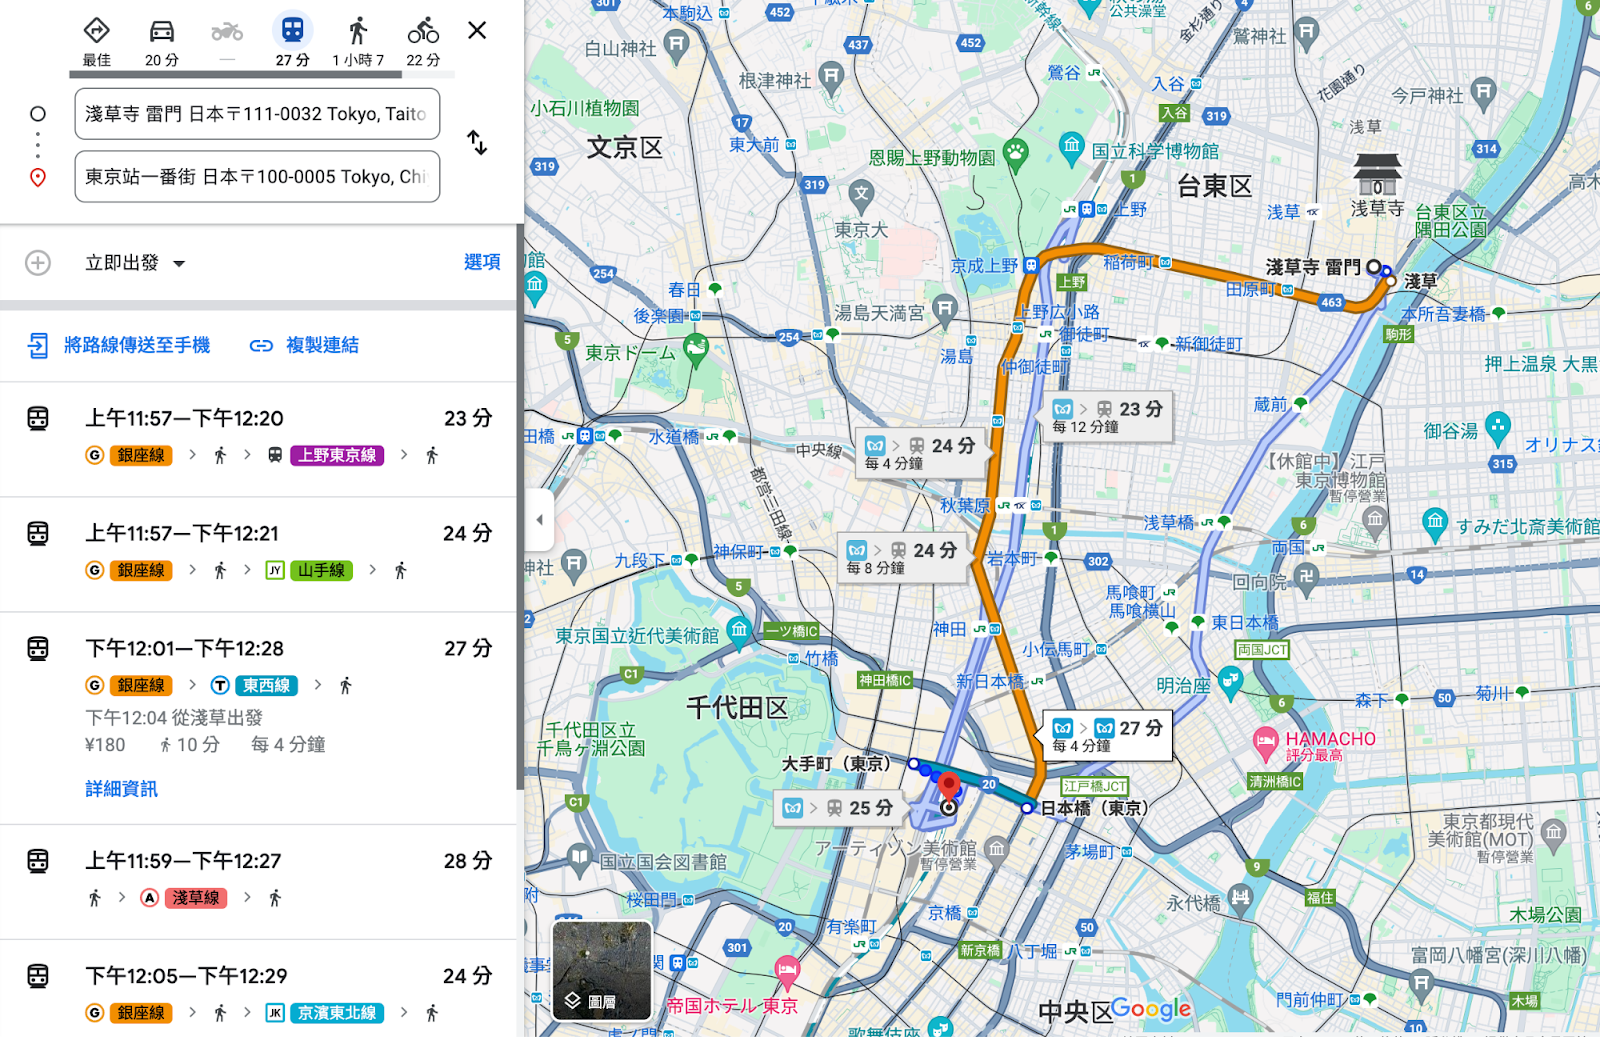Click the red destination pin on map
The height and width of the screenshot is (1037, 1600).
[949, 787]
